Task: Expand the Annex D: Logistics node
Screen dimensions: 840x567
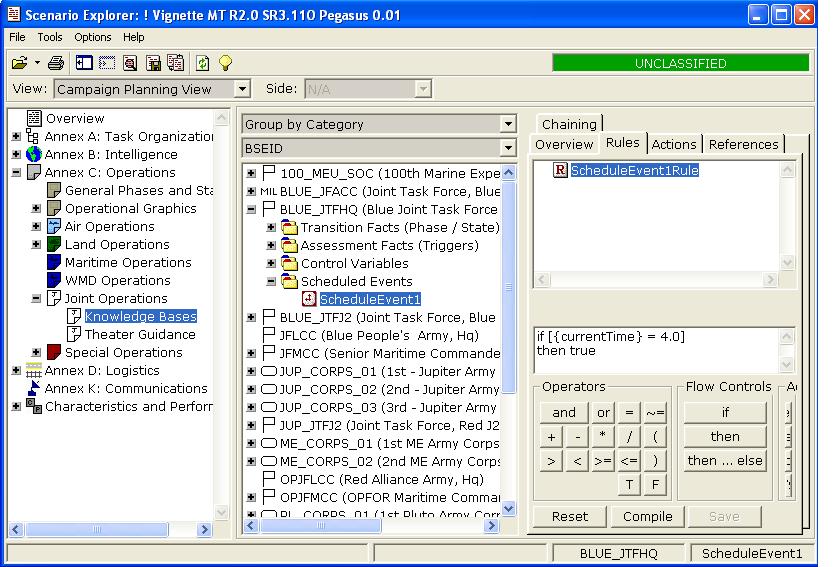Action: (16, 371)
